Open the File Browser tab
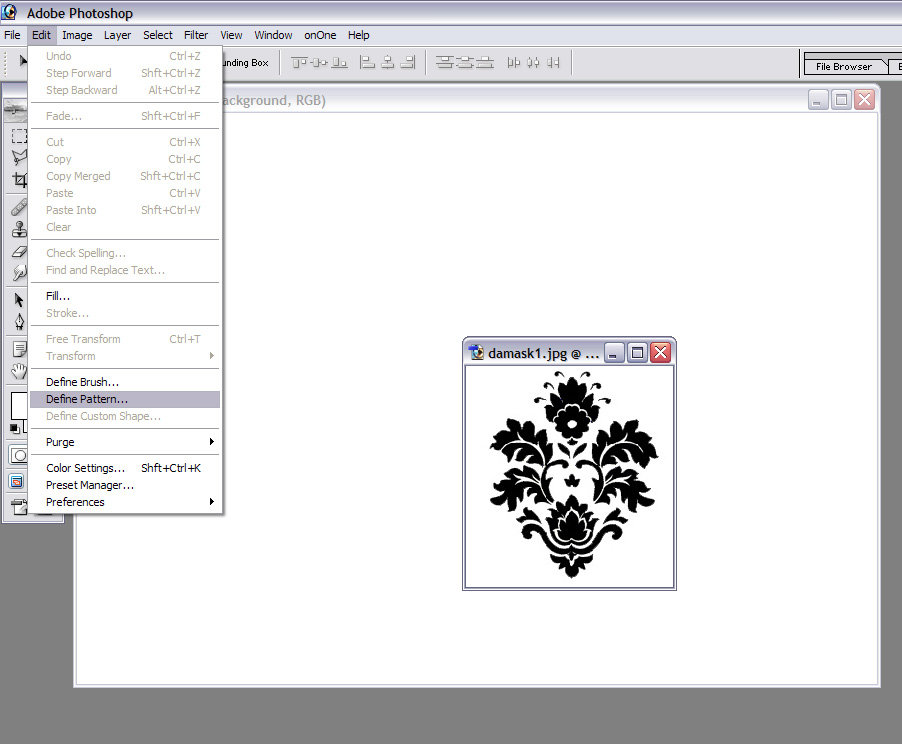 [x=843, y=67]
